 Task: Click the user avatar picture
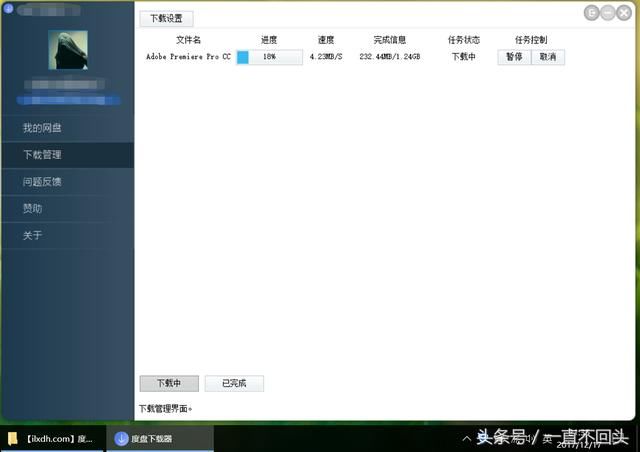click(68, 50)
